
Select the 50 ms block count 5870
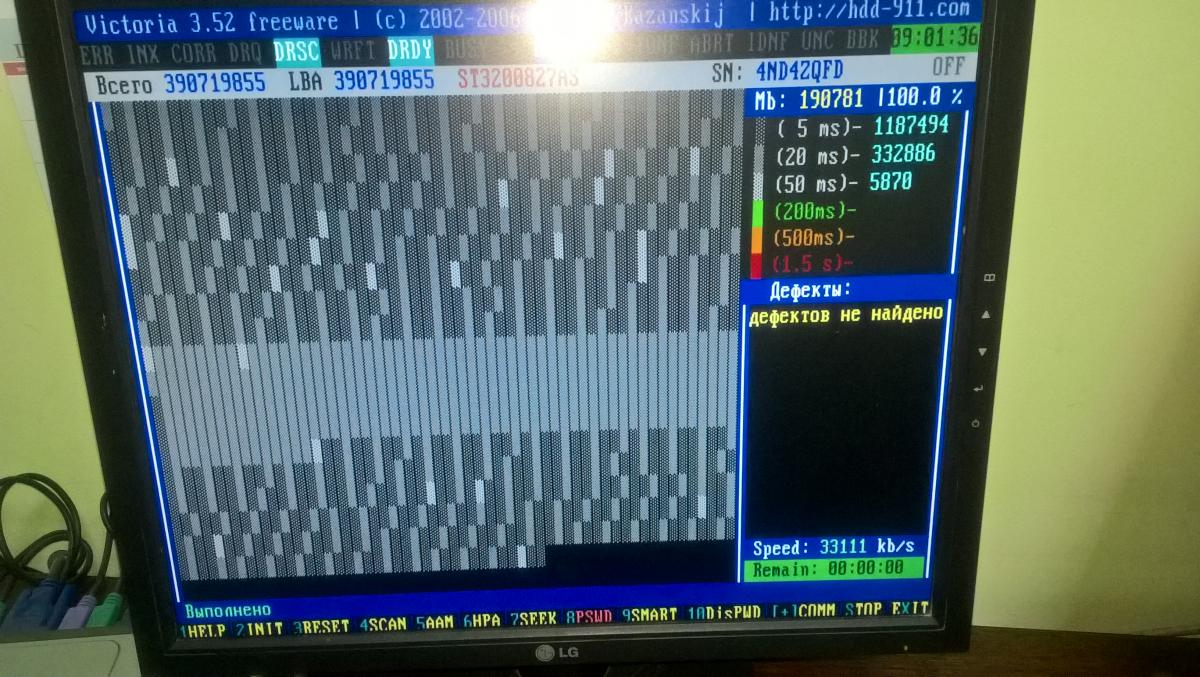891,183
